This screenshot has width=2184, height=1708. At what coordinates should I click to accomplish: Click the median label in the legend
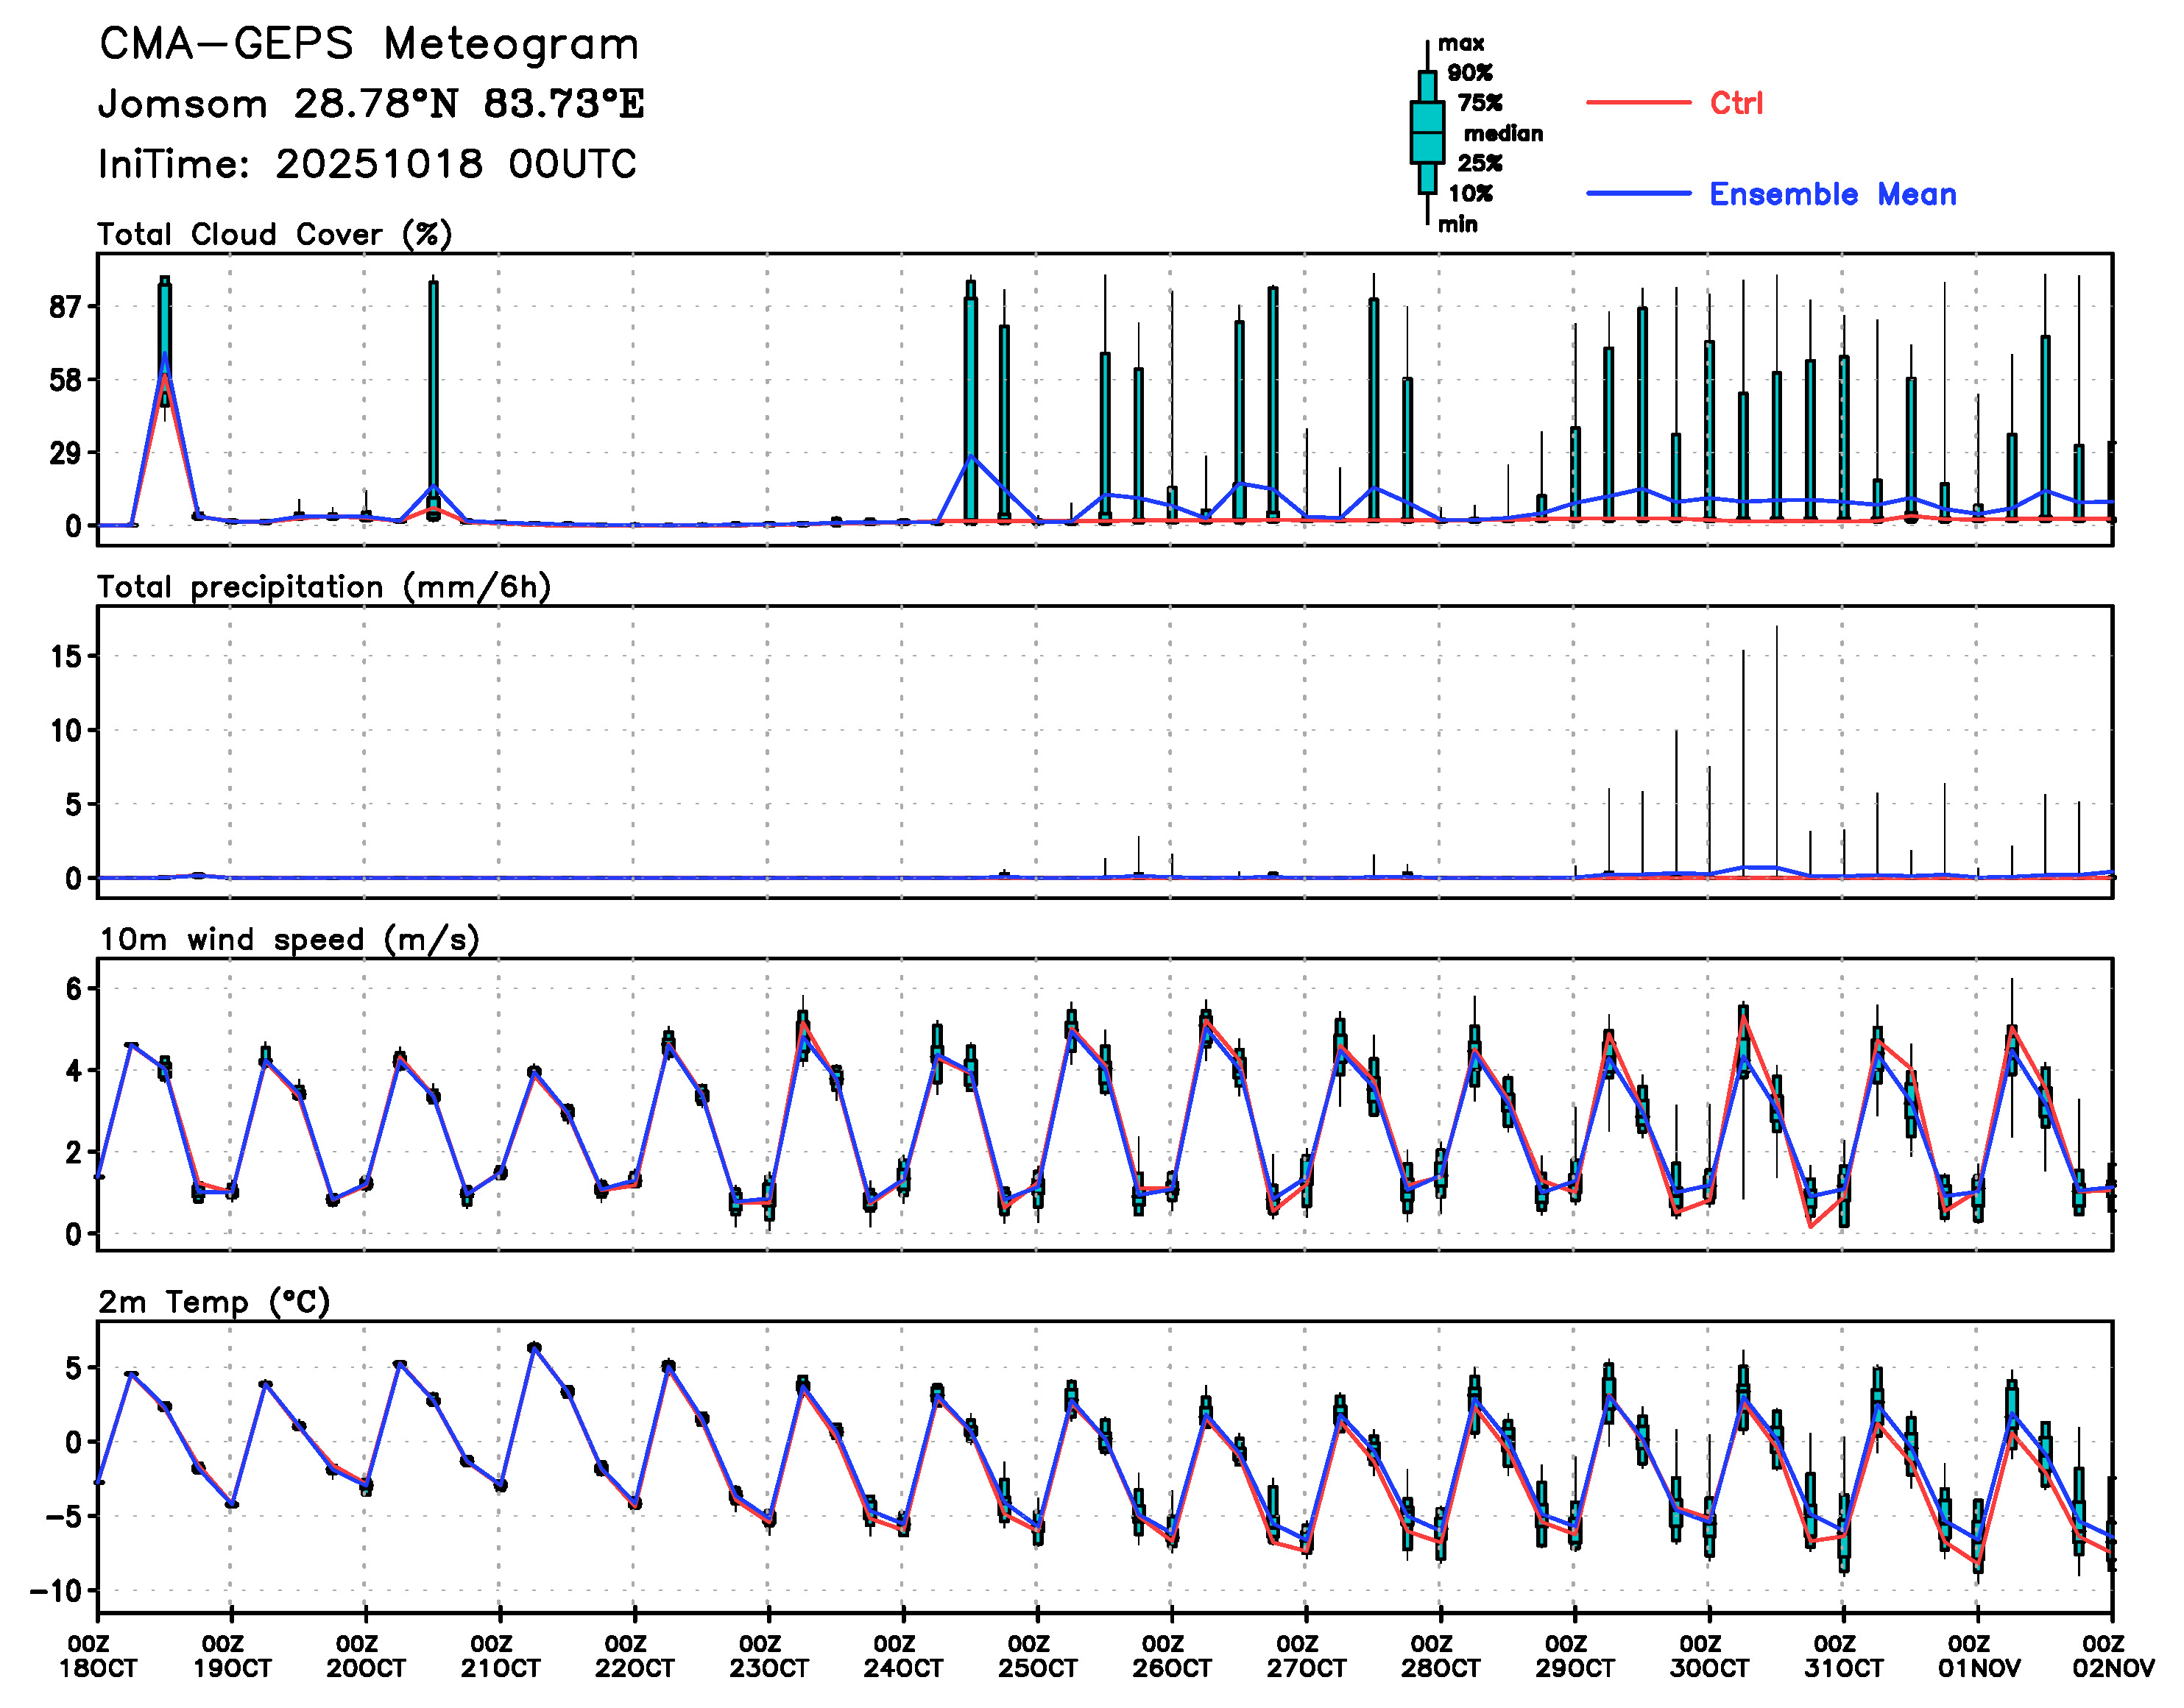[1503, 134]
